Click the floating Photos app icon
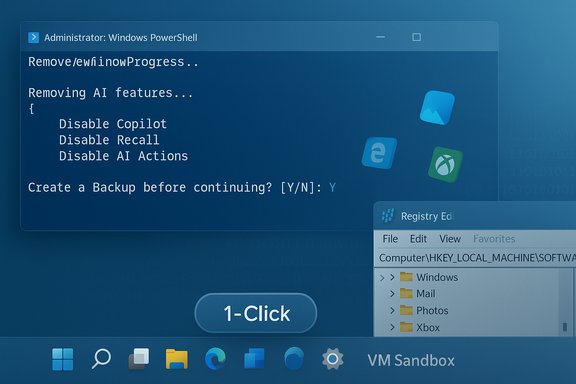Screen dimensions: 576x384 click(x=437, y=108)
